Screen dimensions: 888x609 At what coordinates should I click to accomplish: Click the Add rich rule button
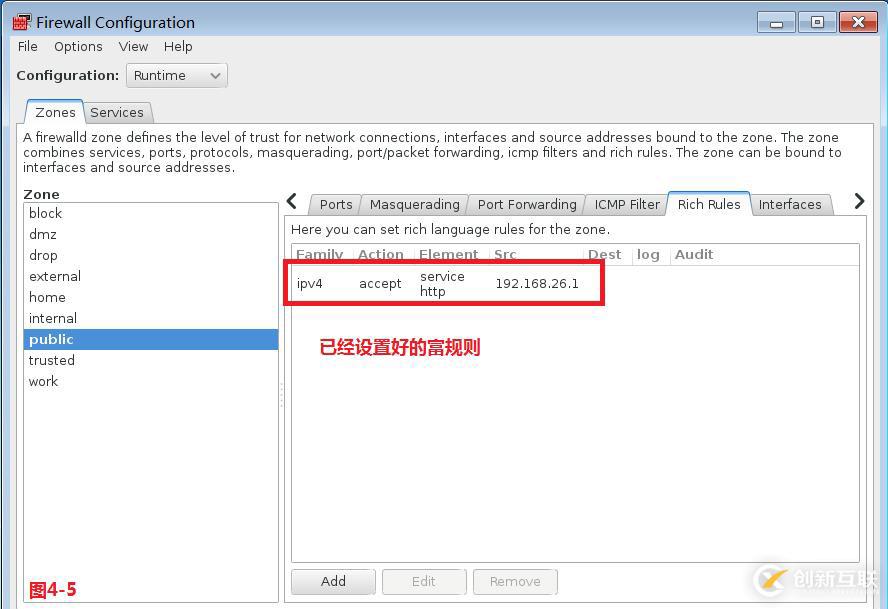point(333,581)
